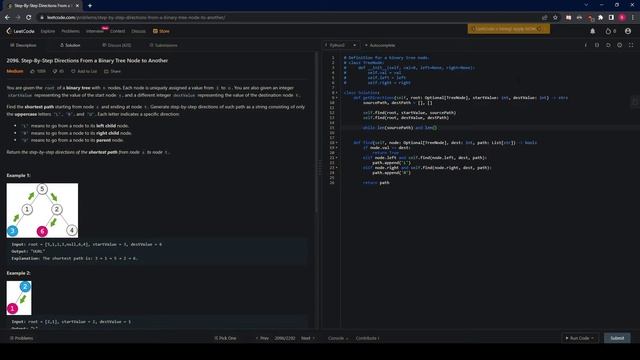Open the Chrome three-dot menu

[633, 18]
